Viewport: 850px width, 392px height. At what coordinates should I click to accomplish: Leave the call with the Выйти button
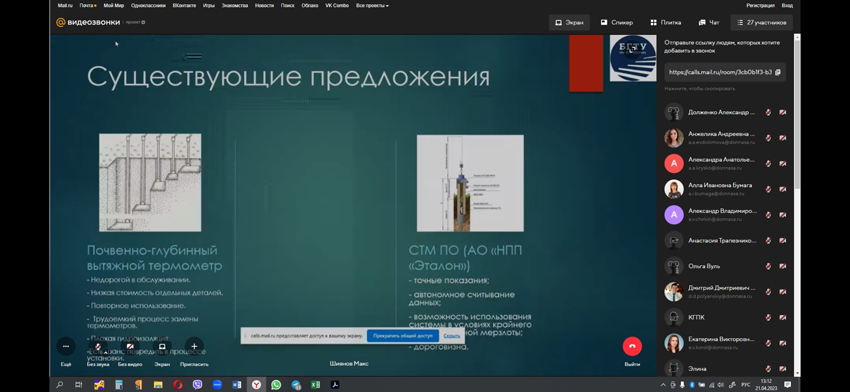[632, 346]
